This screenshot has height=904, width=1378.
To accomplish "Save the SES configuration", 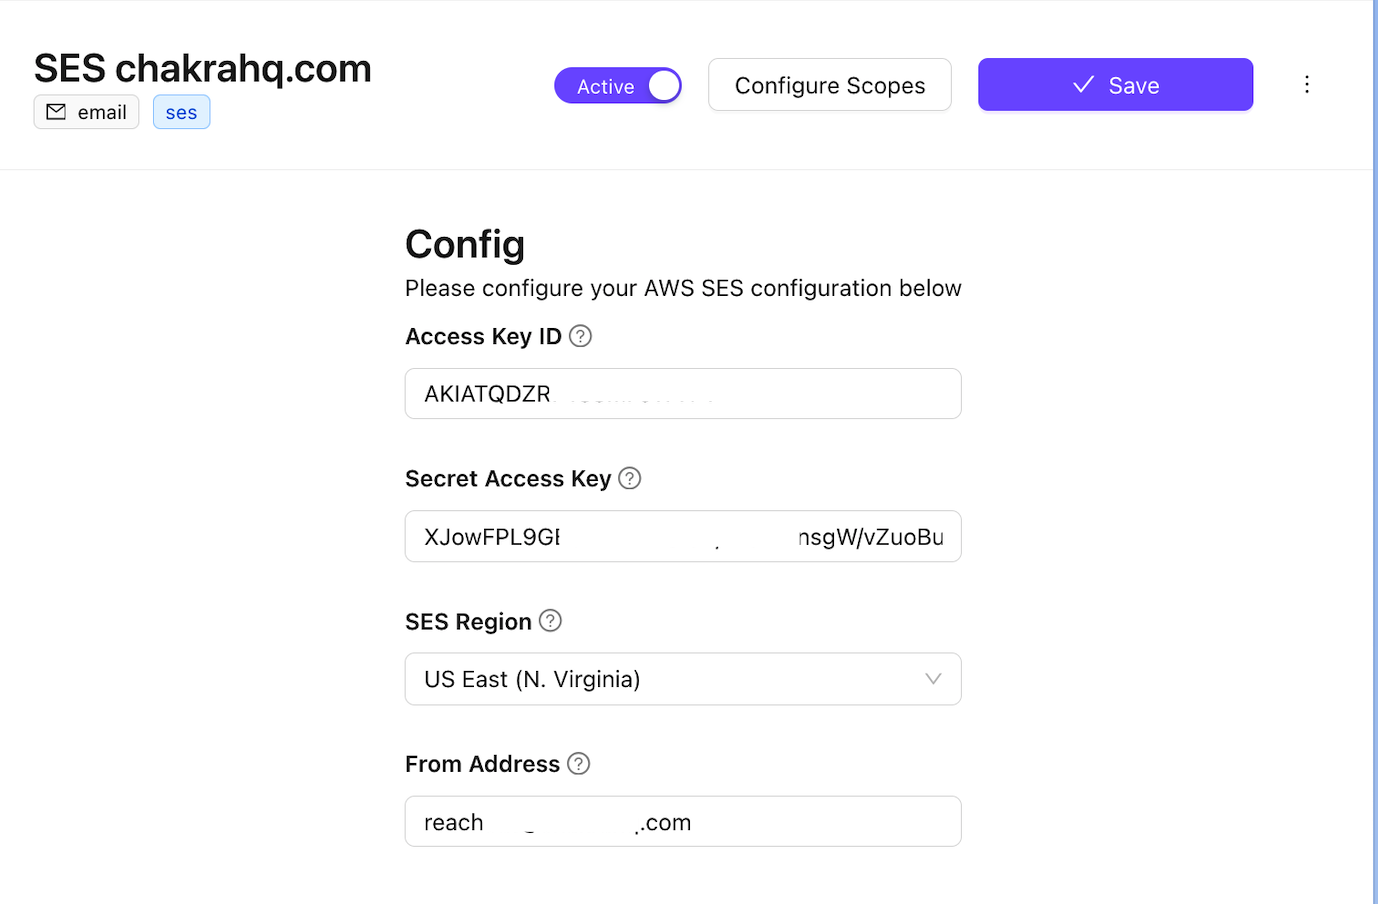I will pos(1115,85).
